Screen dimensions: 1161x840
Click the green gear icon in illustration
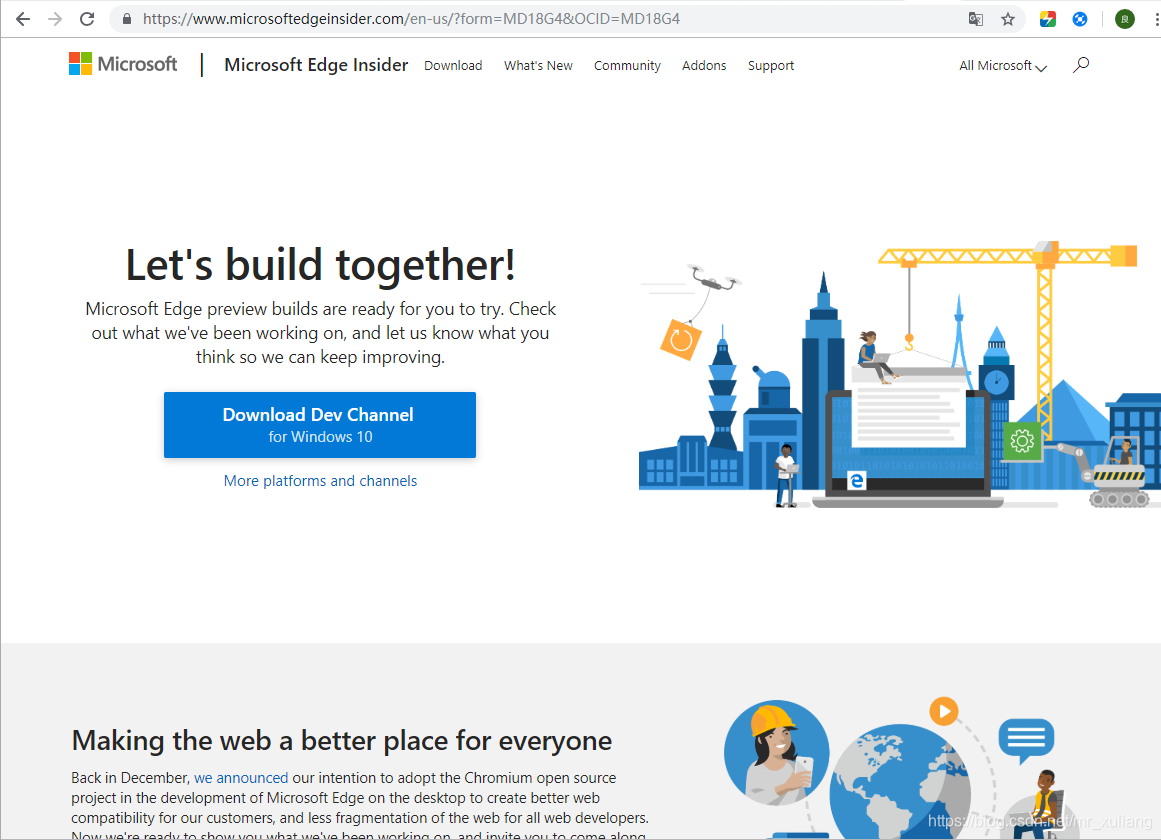click(x=1023, y=441)
